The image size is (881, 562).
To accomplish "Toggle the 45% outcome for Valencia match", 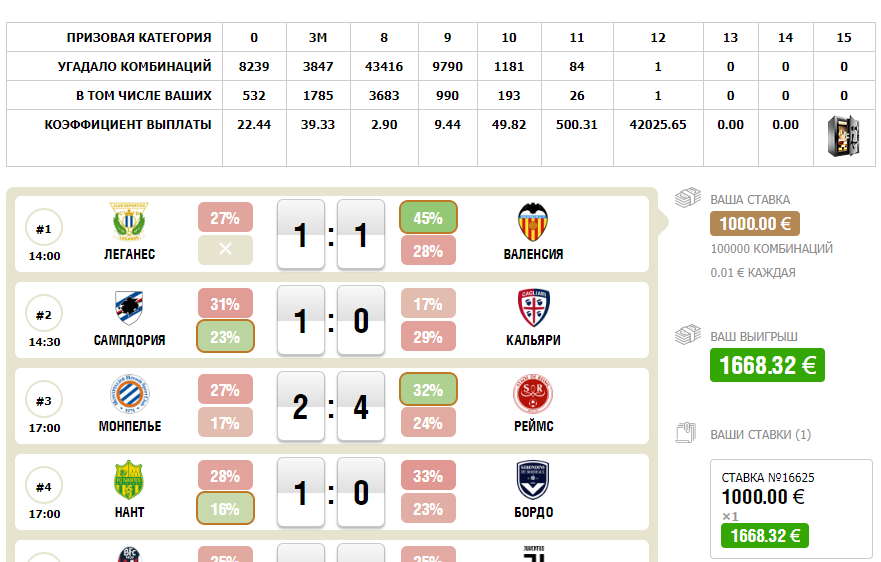I will [428, 217].
